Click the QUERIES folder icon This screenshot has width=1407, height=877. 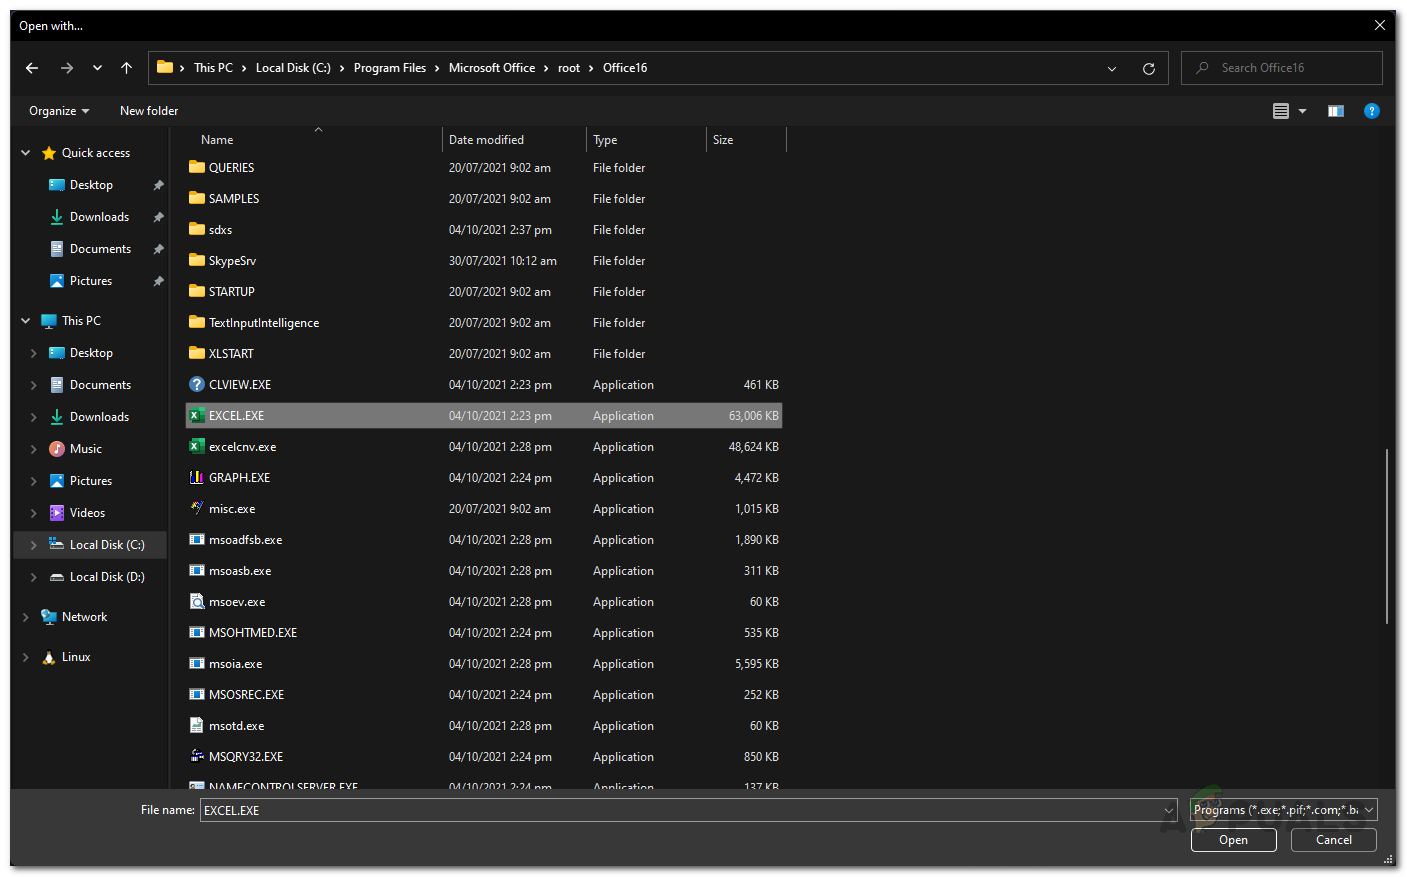(x=197, y=168)
